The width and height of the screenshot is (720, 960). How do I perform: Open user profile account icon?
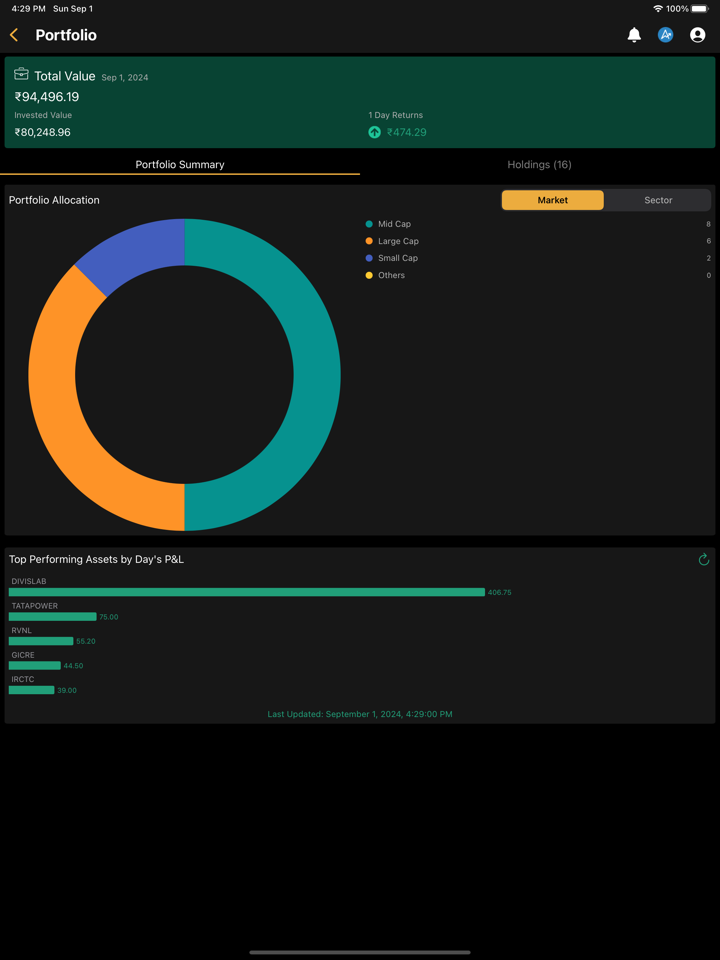pos(698,35)
